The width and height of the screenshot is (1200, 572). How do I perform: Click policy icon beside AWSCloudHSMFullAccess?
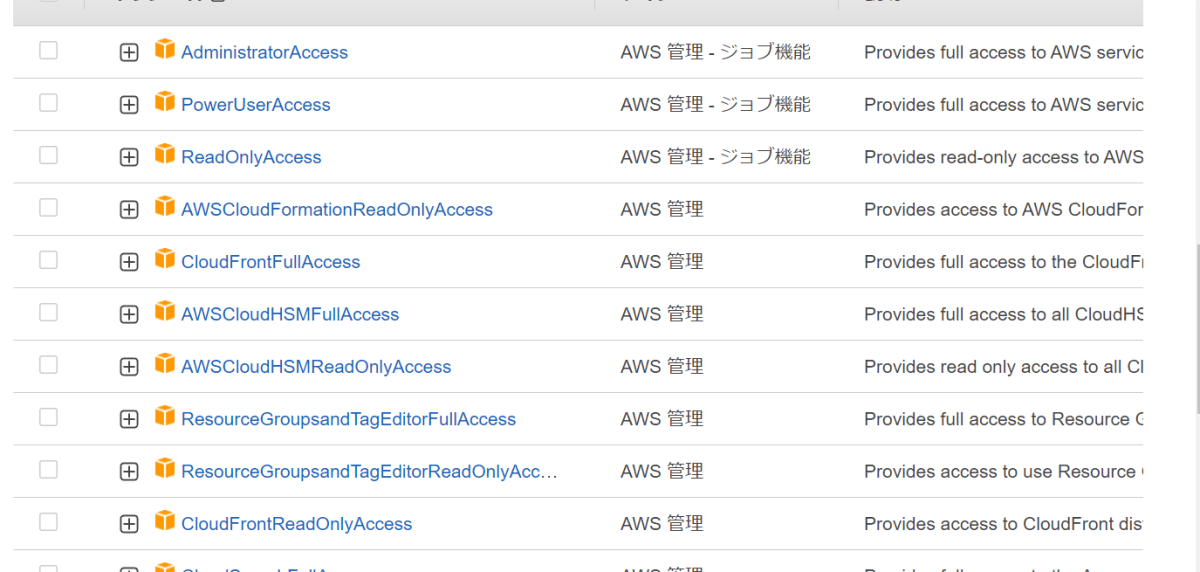pyautogui.click(x=165, y=311)
